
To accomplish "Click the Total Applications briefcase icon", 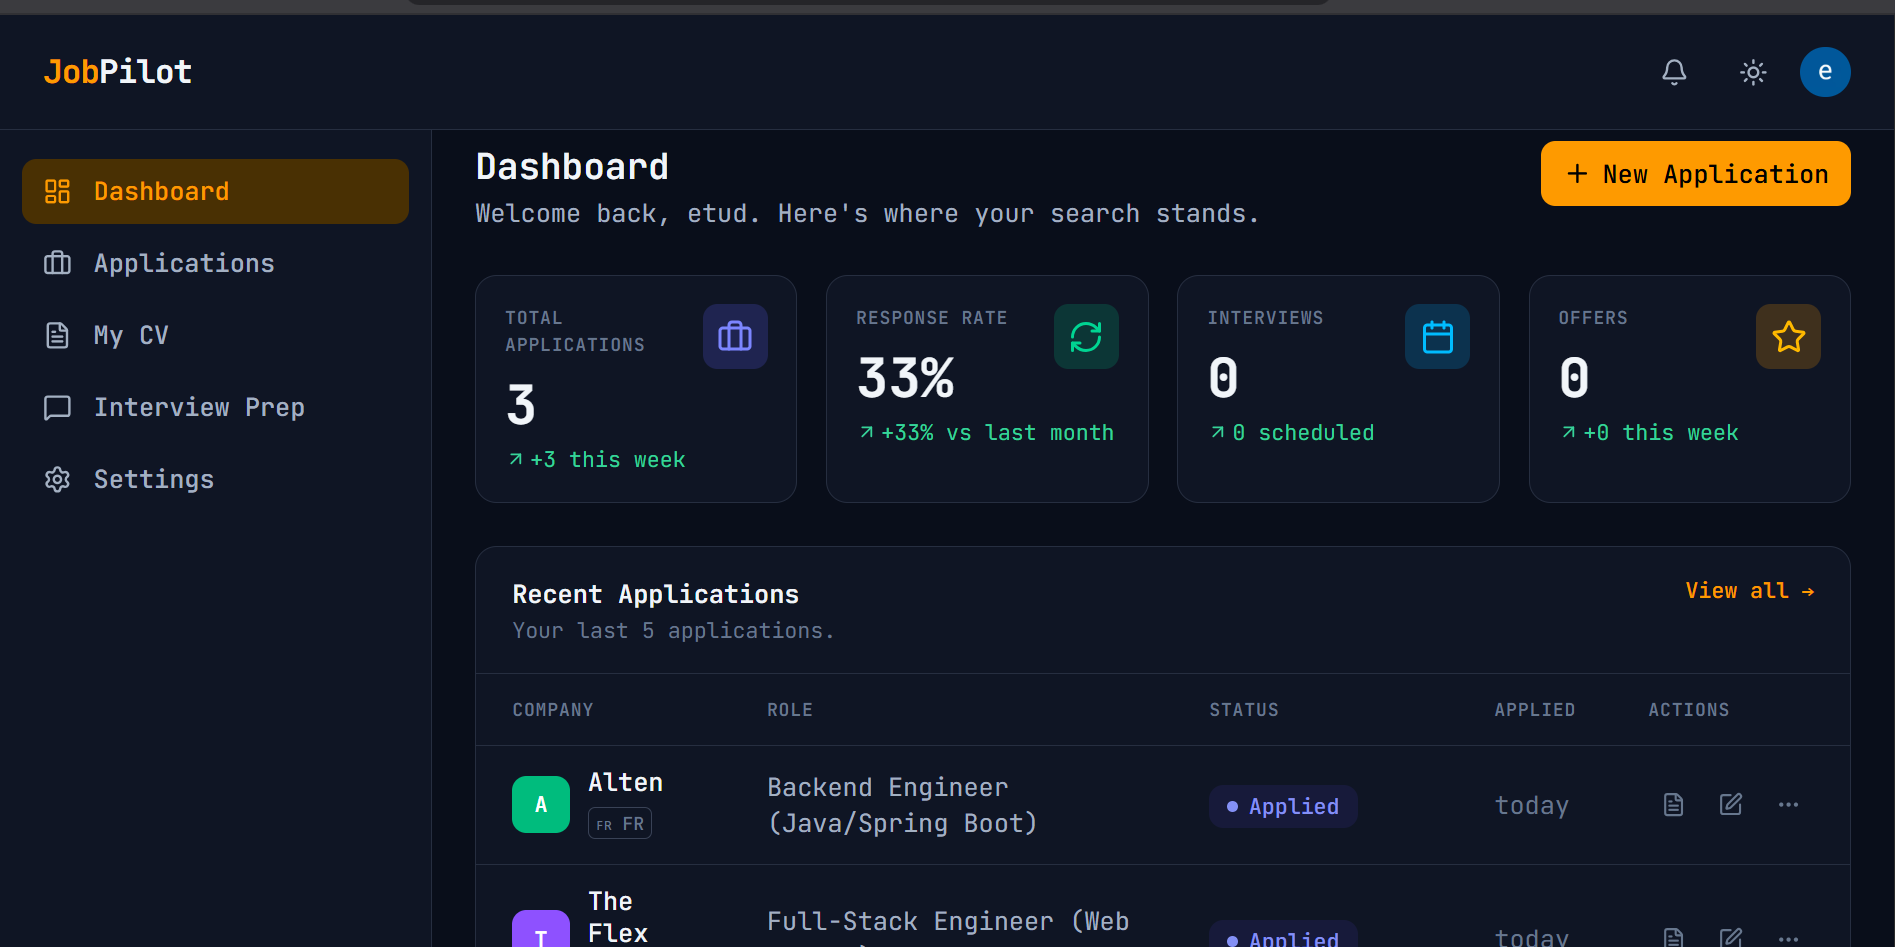I will (735, 336).
